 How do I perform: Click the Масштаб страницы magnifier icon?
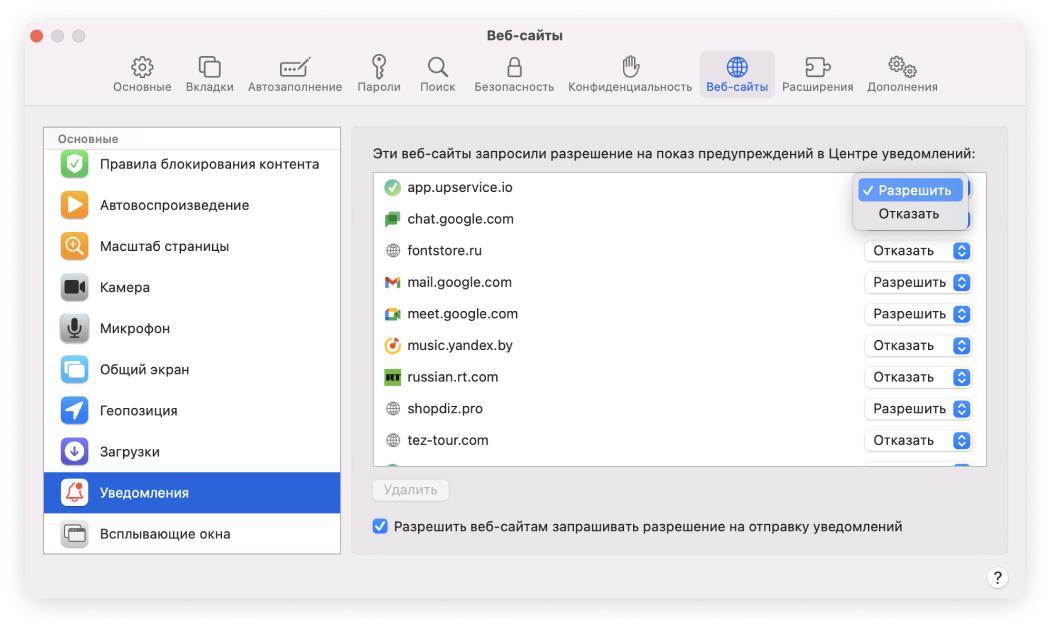pos(74,246)
